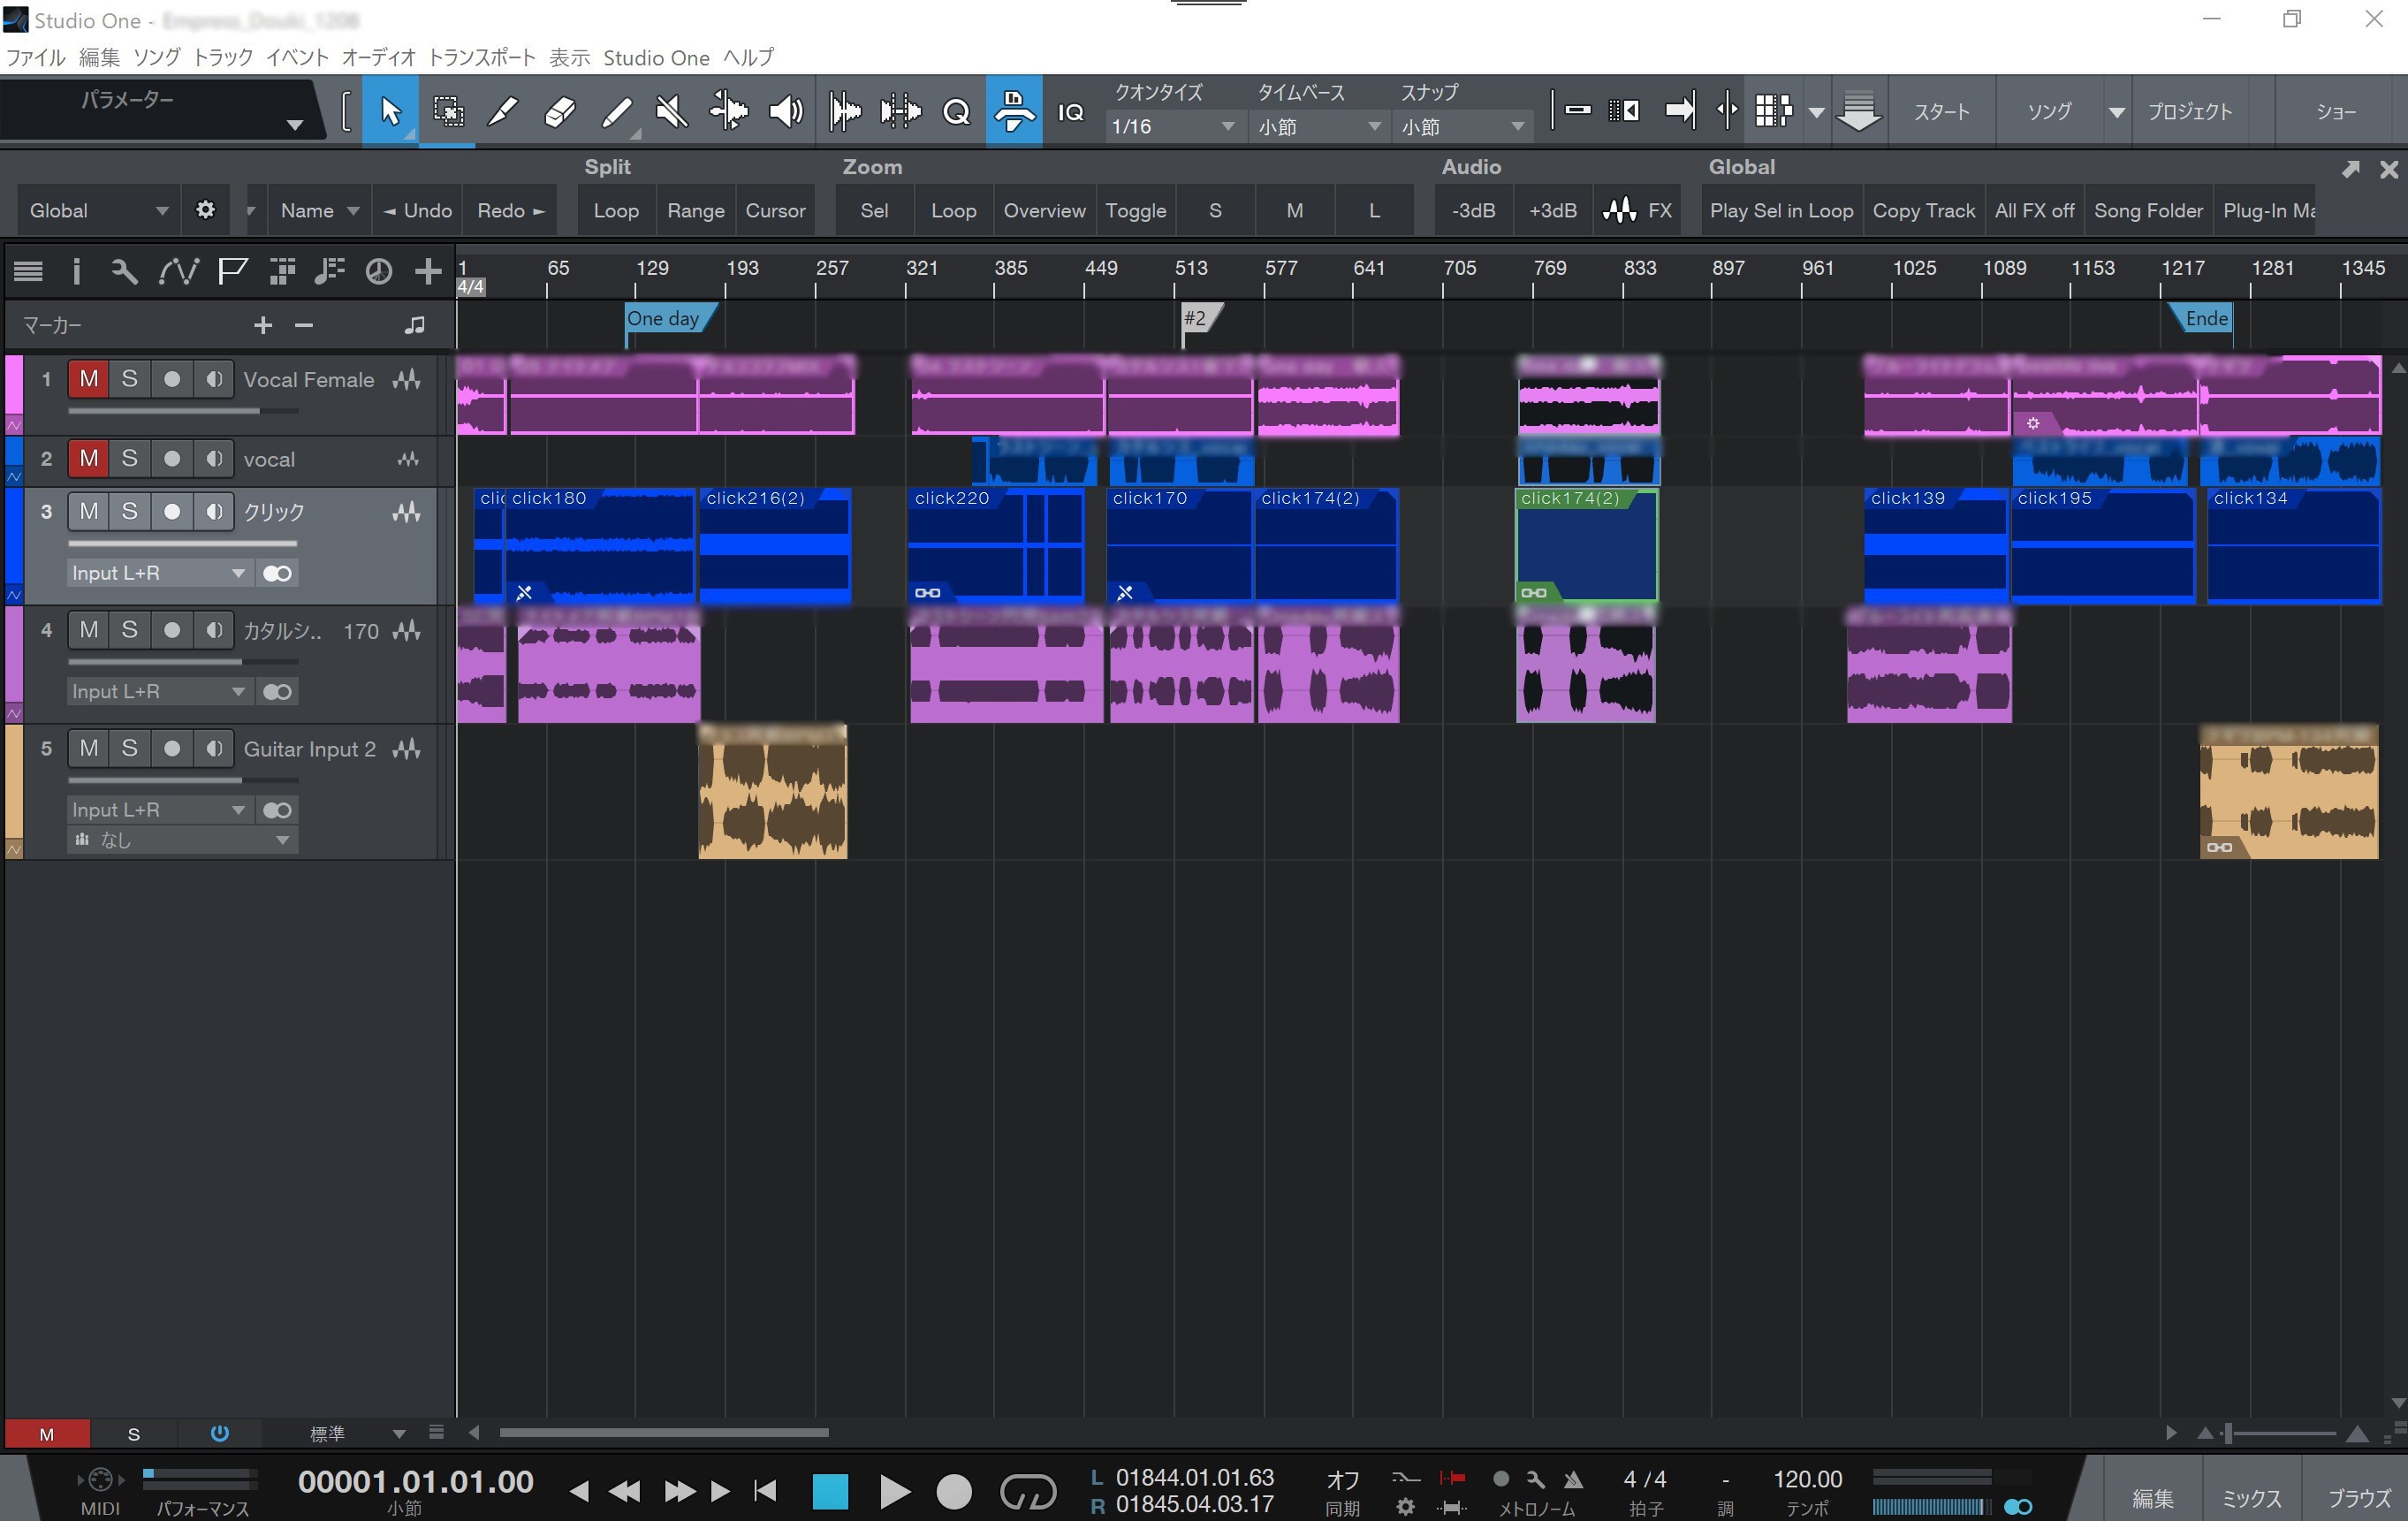Click the macro panel gear icon
Viewport: 2408px width, 1521px height.
point(205,210)
